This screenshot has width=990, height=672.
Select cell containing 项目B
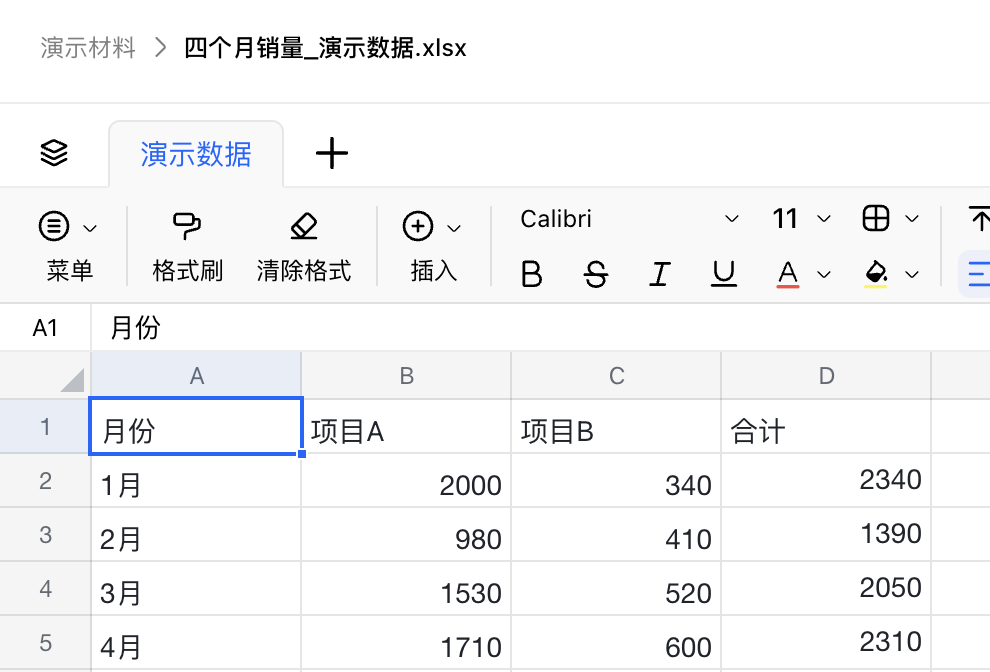[x=616, y=426]
